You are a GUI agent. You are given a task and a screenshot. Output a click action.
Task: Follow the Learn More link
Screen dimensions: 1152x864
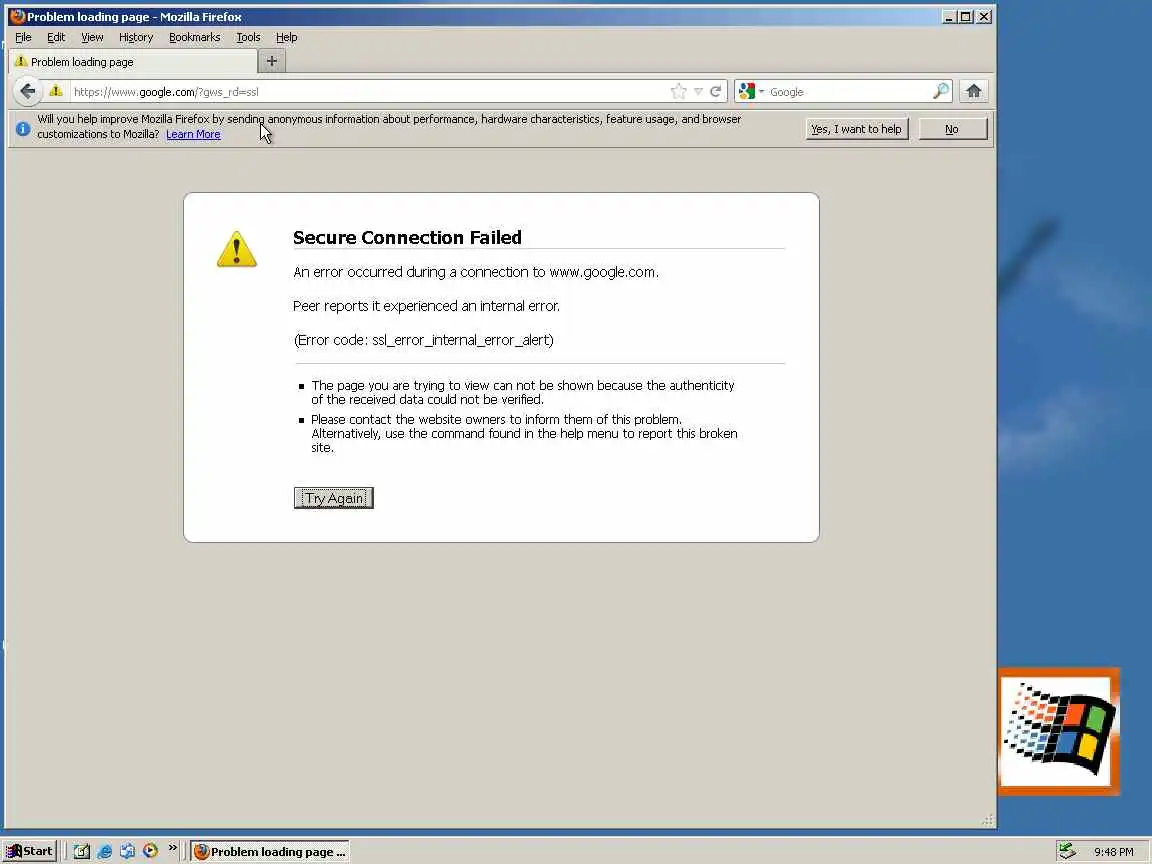coord(193,134)
